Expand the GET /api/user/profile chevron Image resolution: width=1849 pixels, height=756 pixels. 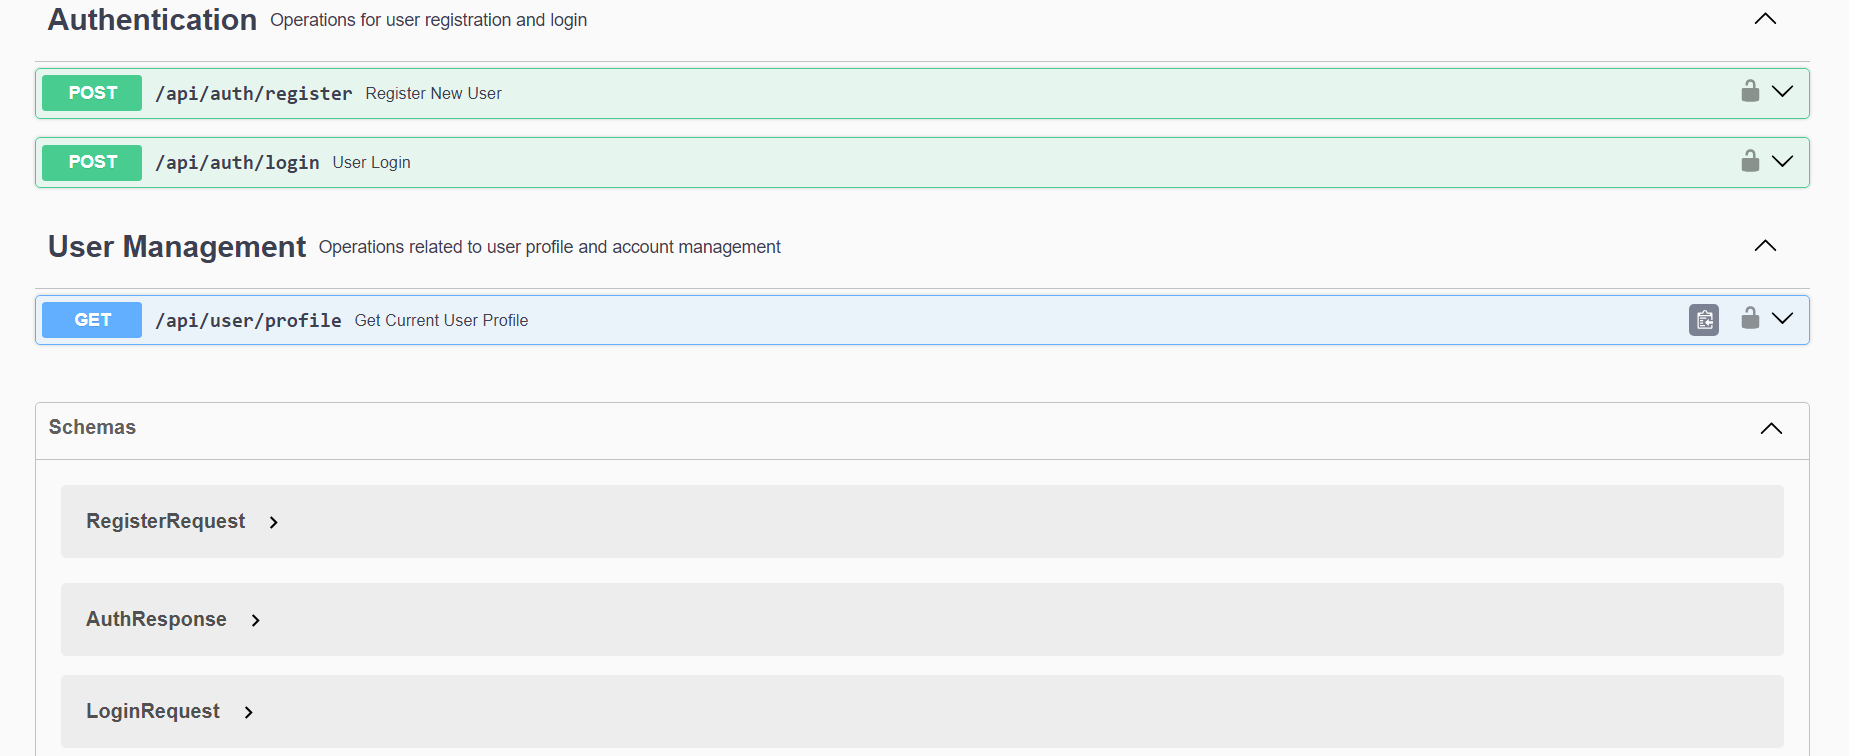(1782, 318)
